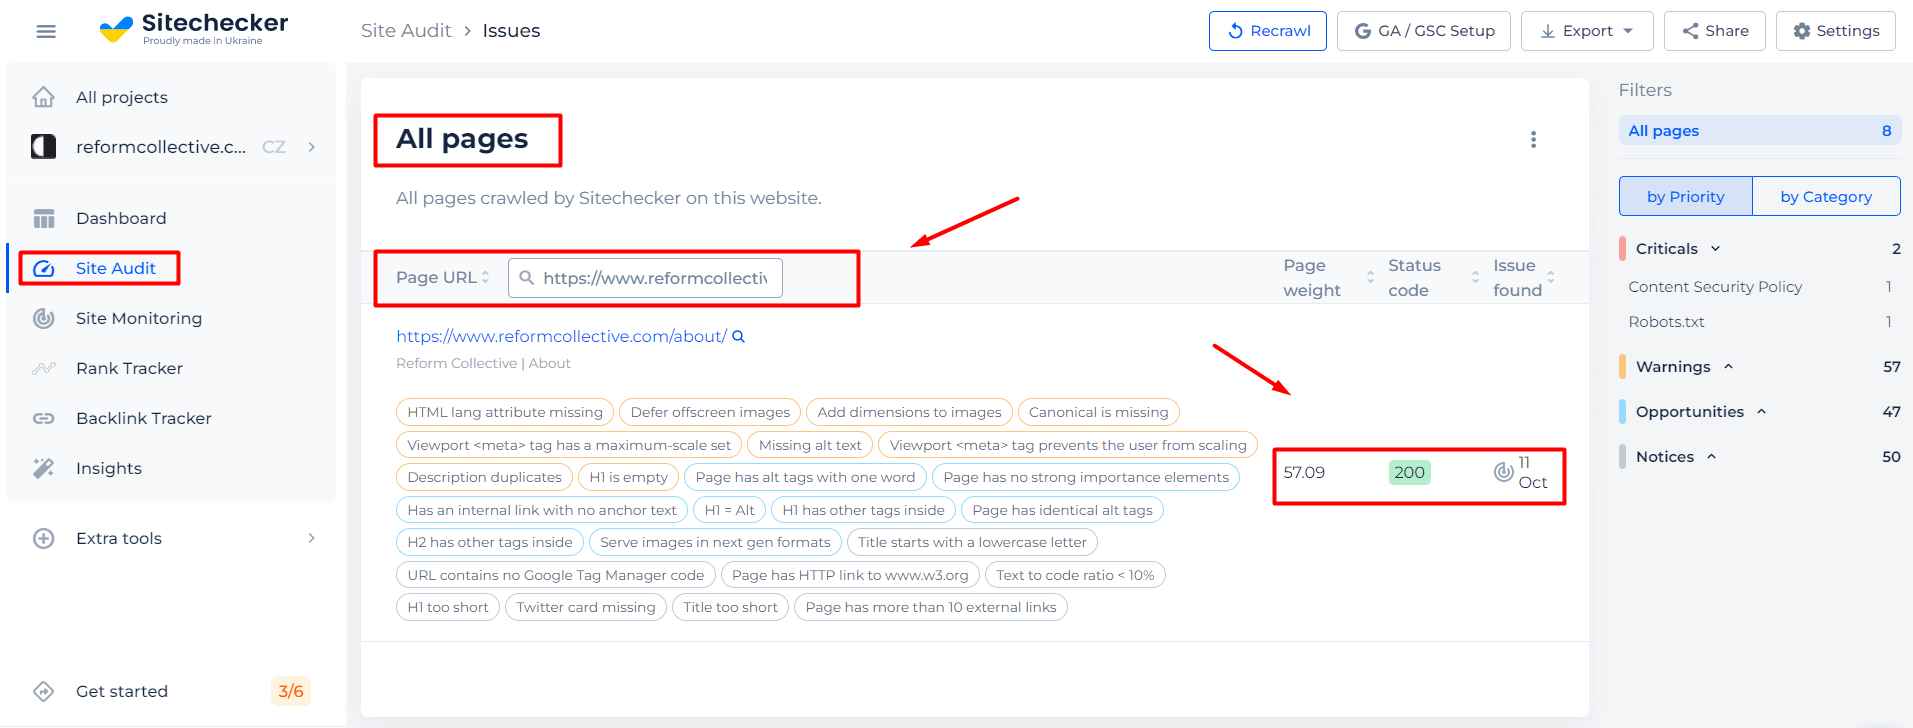The height and width of the screenshot is (728, 1913).
Task: Open the reformcollective.com/about/ page link
Action: pos(561,336)
